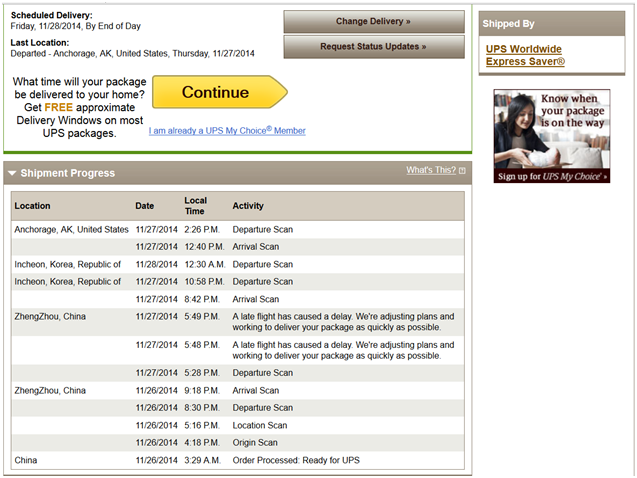Select the 8:30 P.M. Departure Scan time
637x478 pixels.
point(202,408)
